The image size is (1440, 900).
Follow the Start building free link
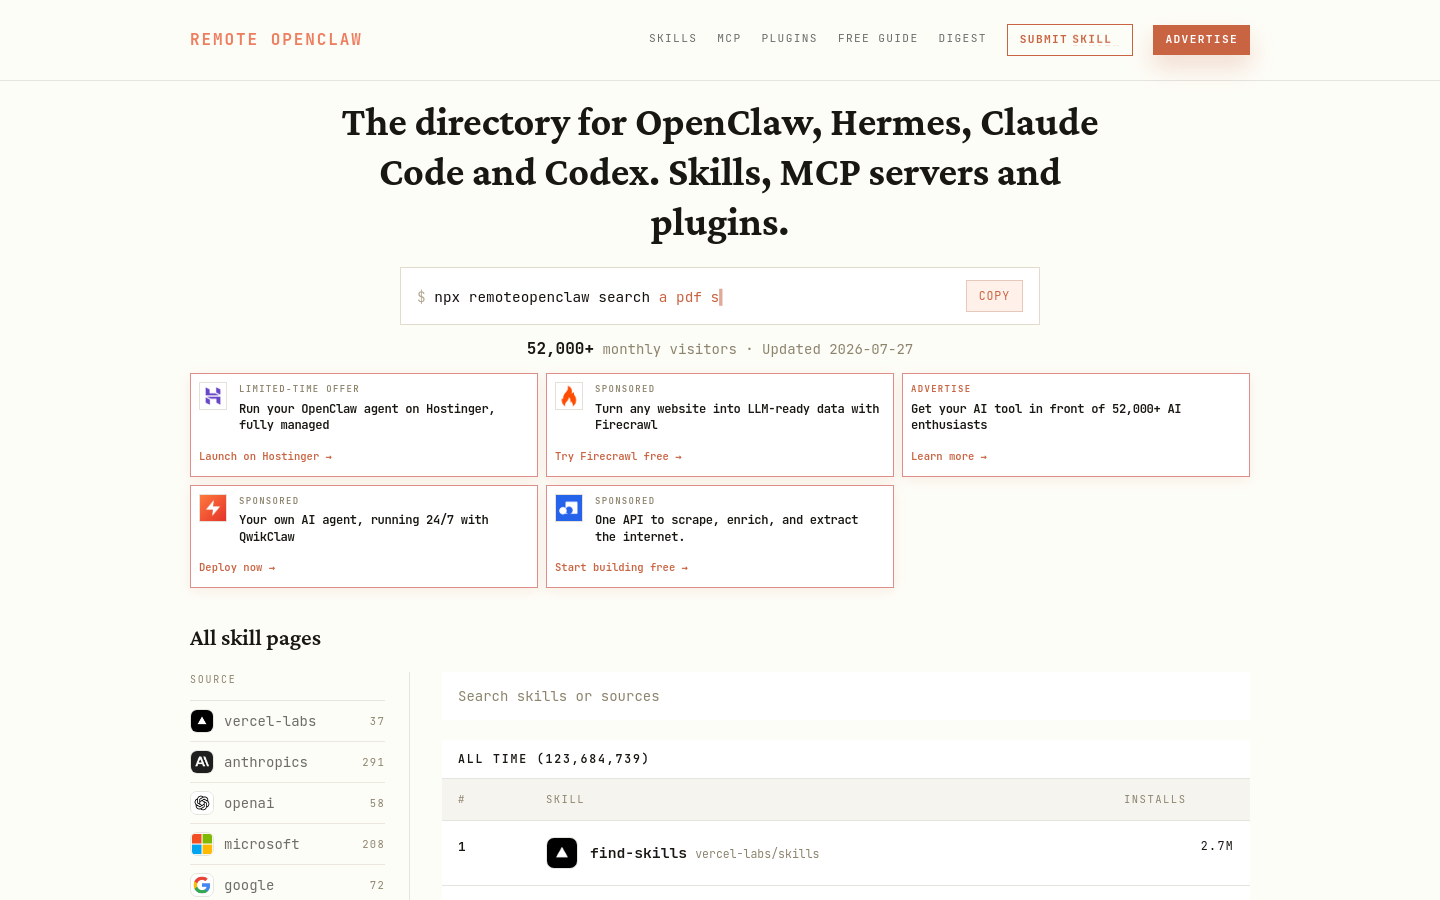point(622,567)
